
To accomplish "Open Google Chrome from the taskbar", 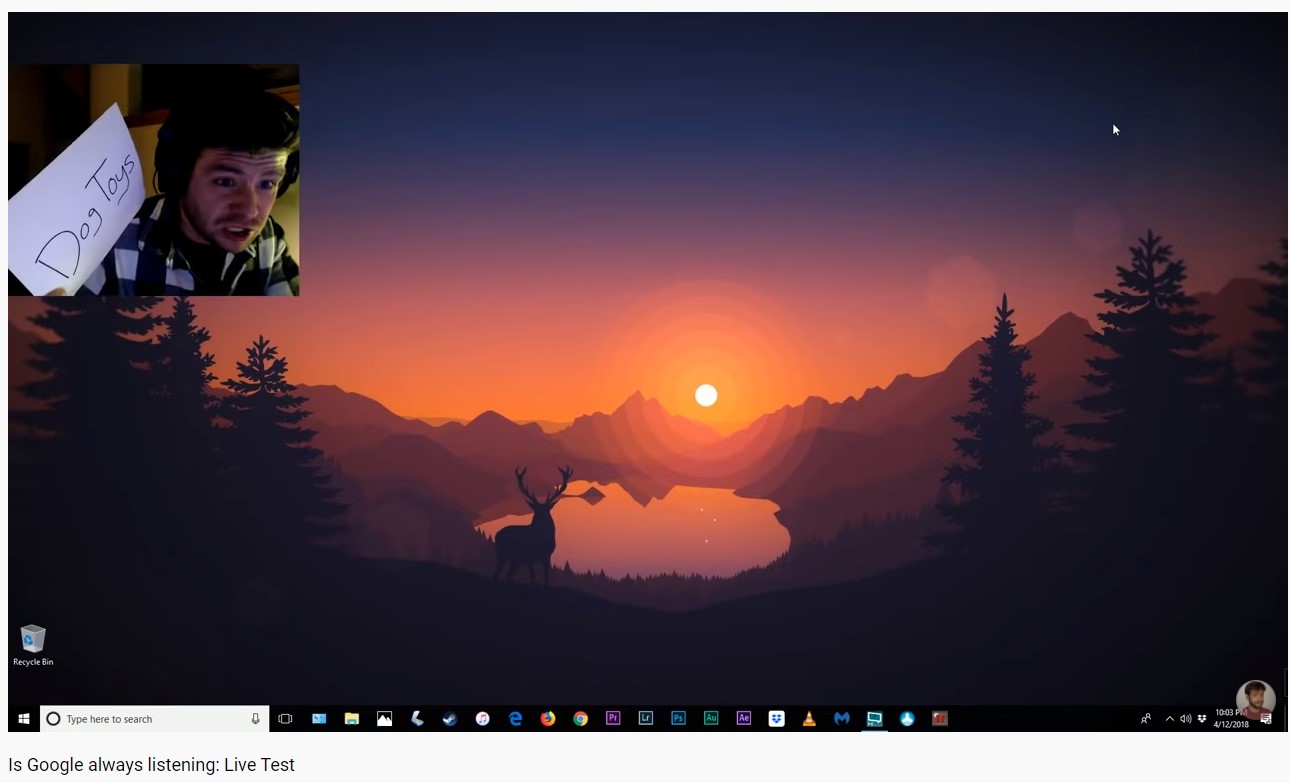I will click(580, 719).
